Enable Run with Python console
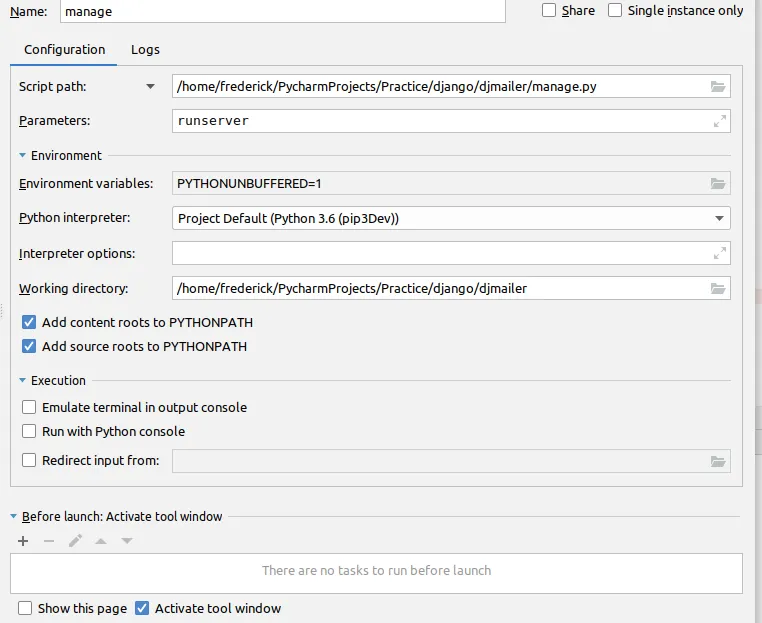Viewport: 762px width, 623px height. point(29,432)
